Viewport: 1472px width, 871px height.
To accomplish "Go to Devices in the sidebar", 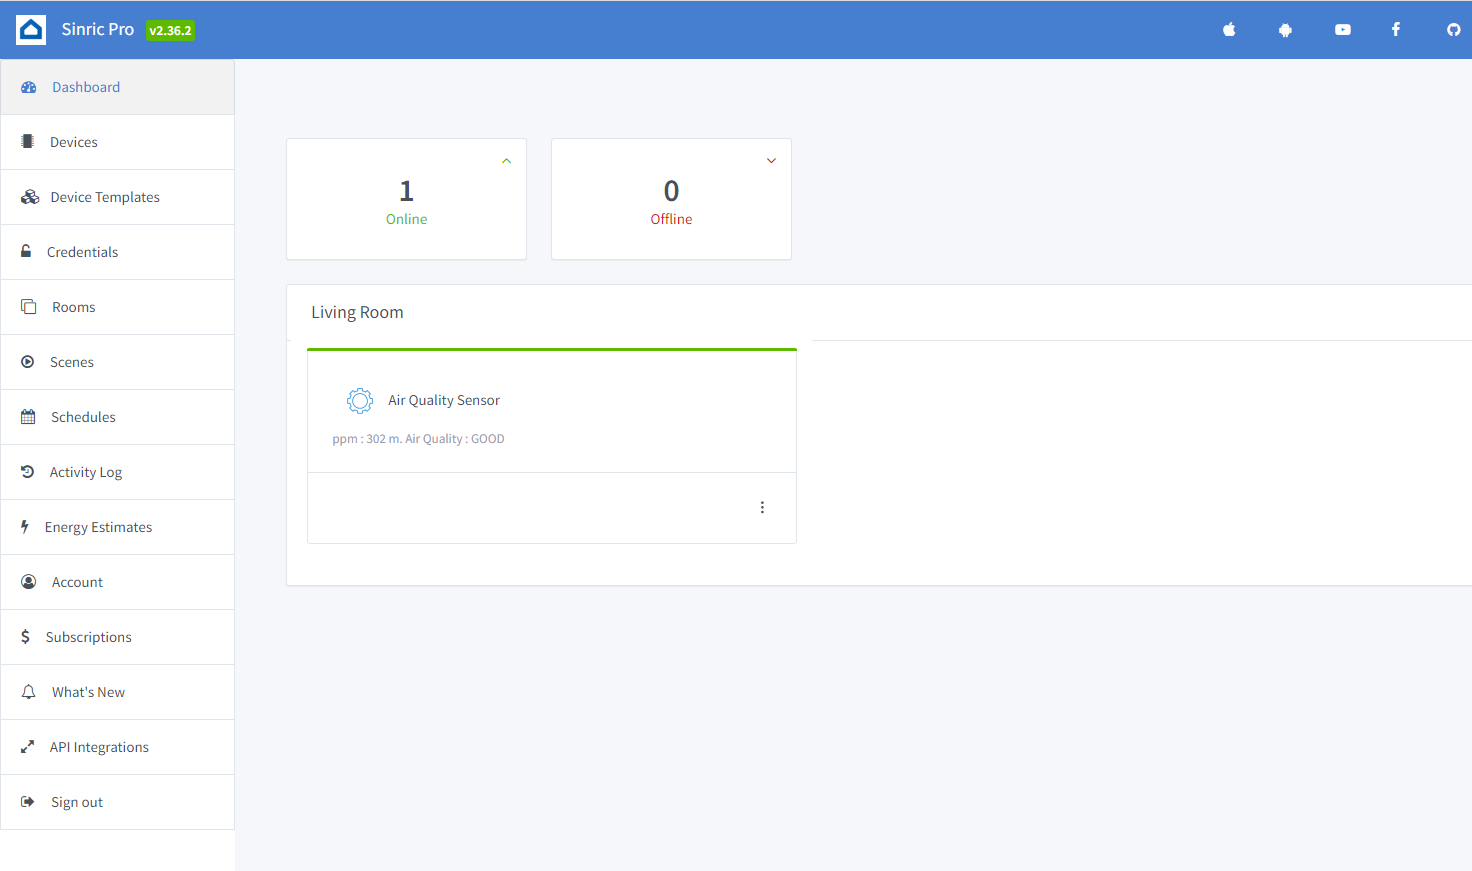I will click(74, 142).
